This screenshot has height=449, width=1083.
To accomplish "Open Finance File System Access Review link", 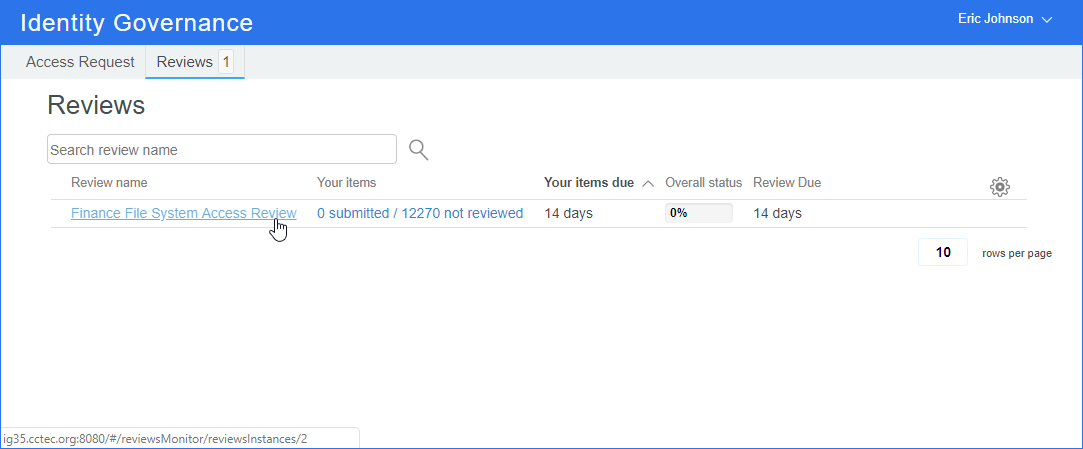I will 183,213.
